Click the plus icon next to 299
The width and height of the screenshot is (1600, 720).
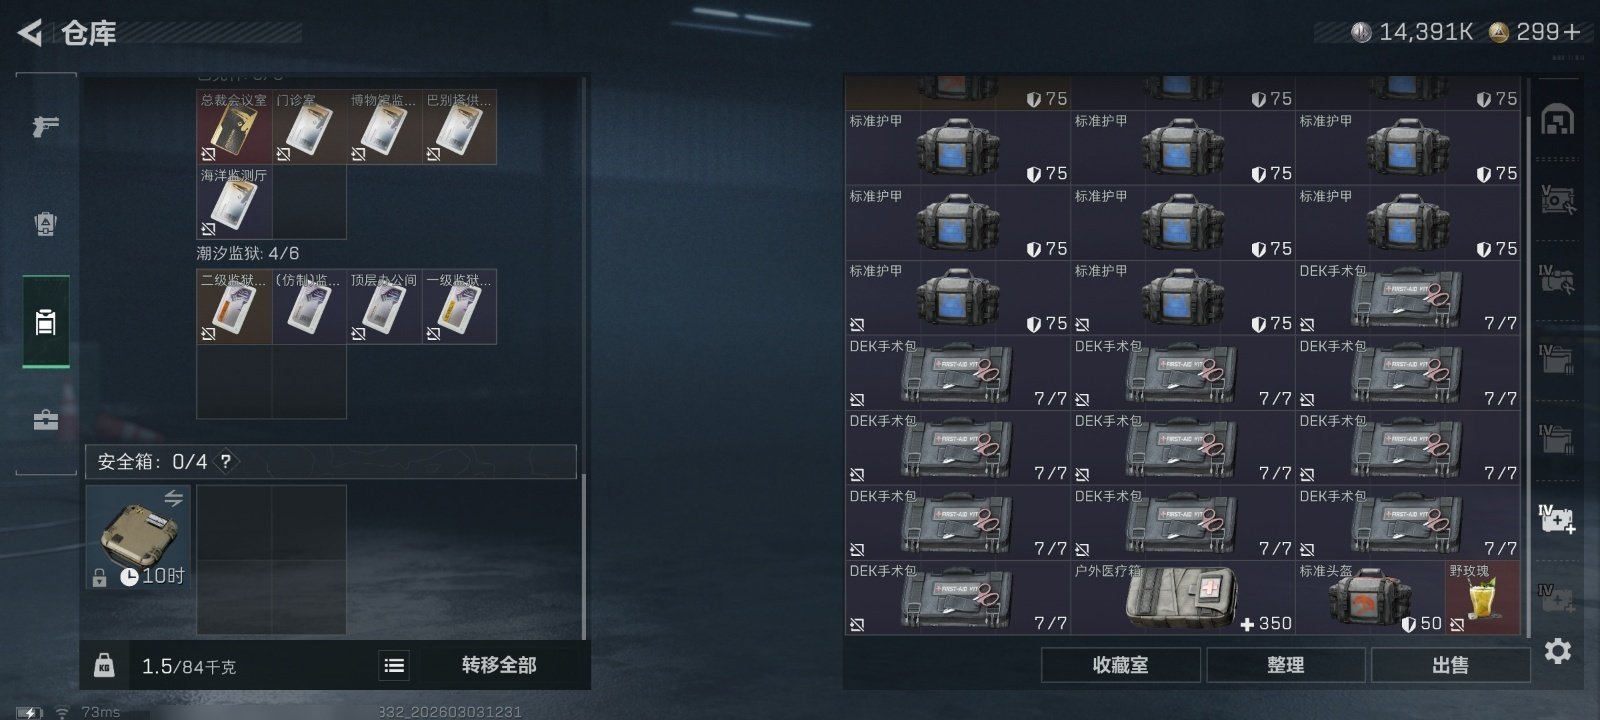tap(1572, 33)
